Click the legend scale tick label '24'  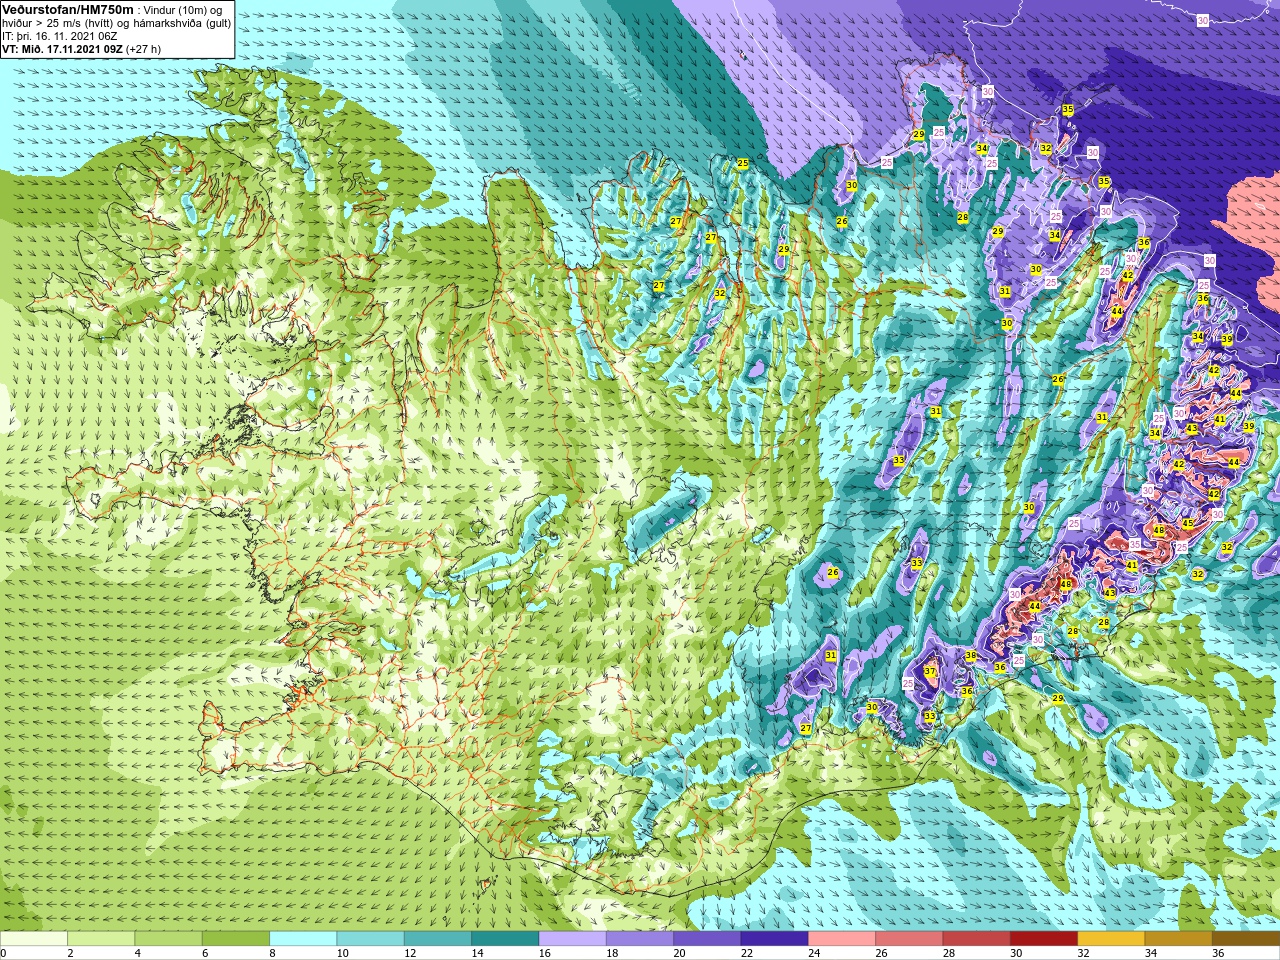click(x=814, y=953)
